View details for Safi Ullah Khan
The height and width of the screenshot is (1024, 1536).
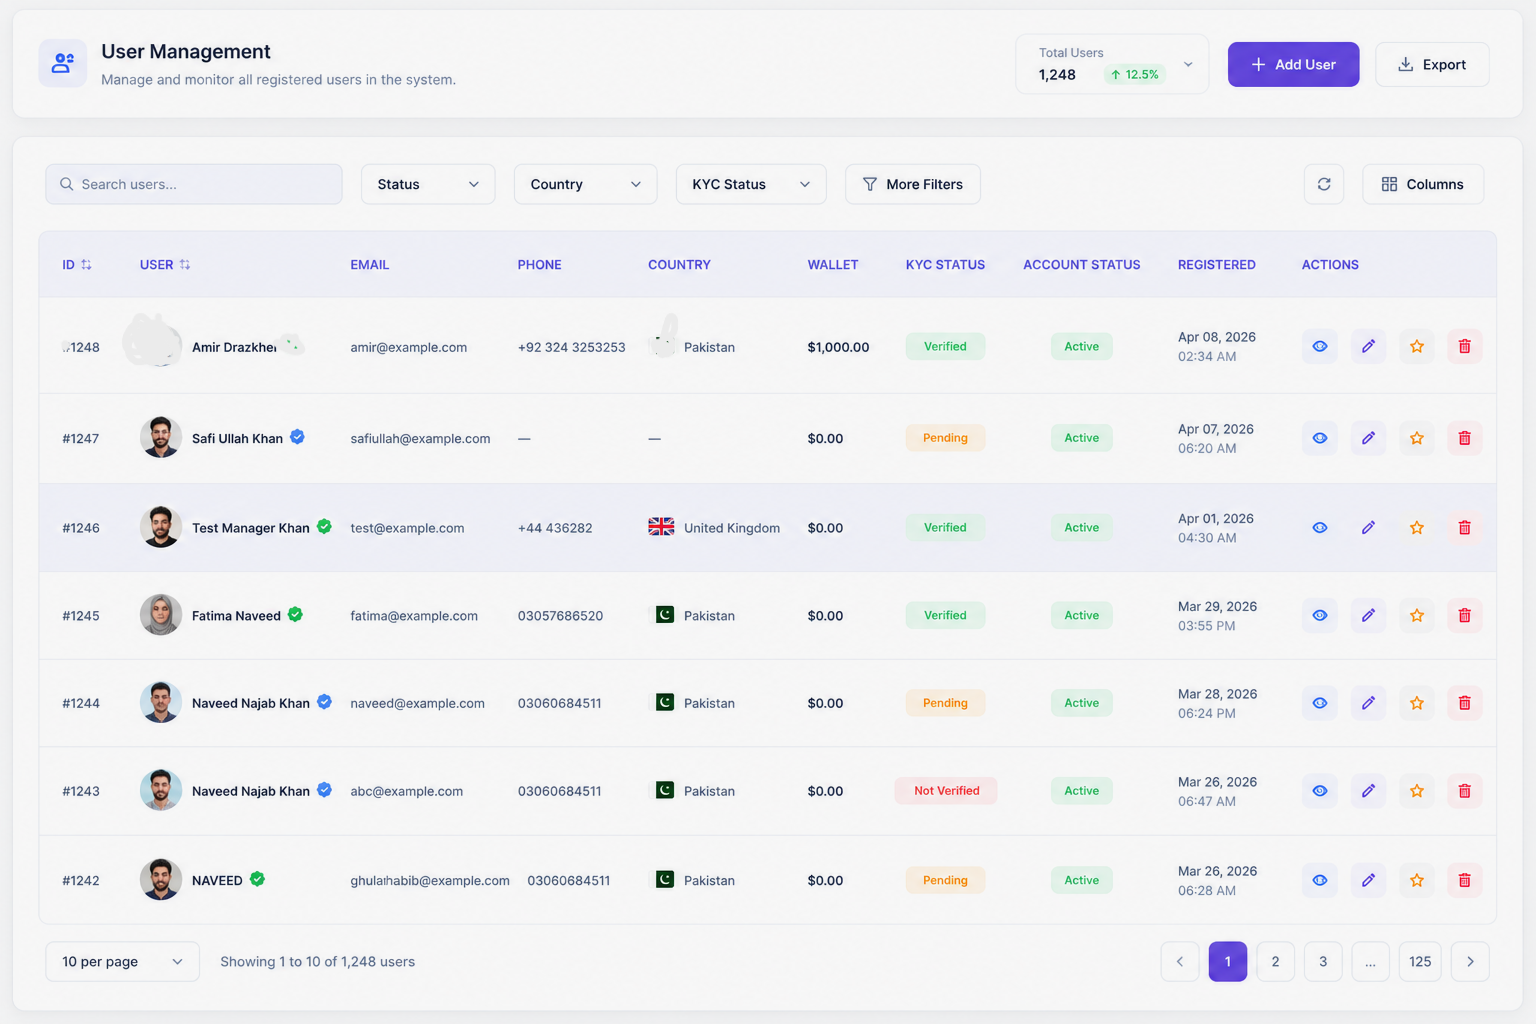1320,438
